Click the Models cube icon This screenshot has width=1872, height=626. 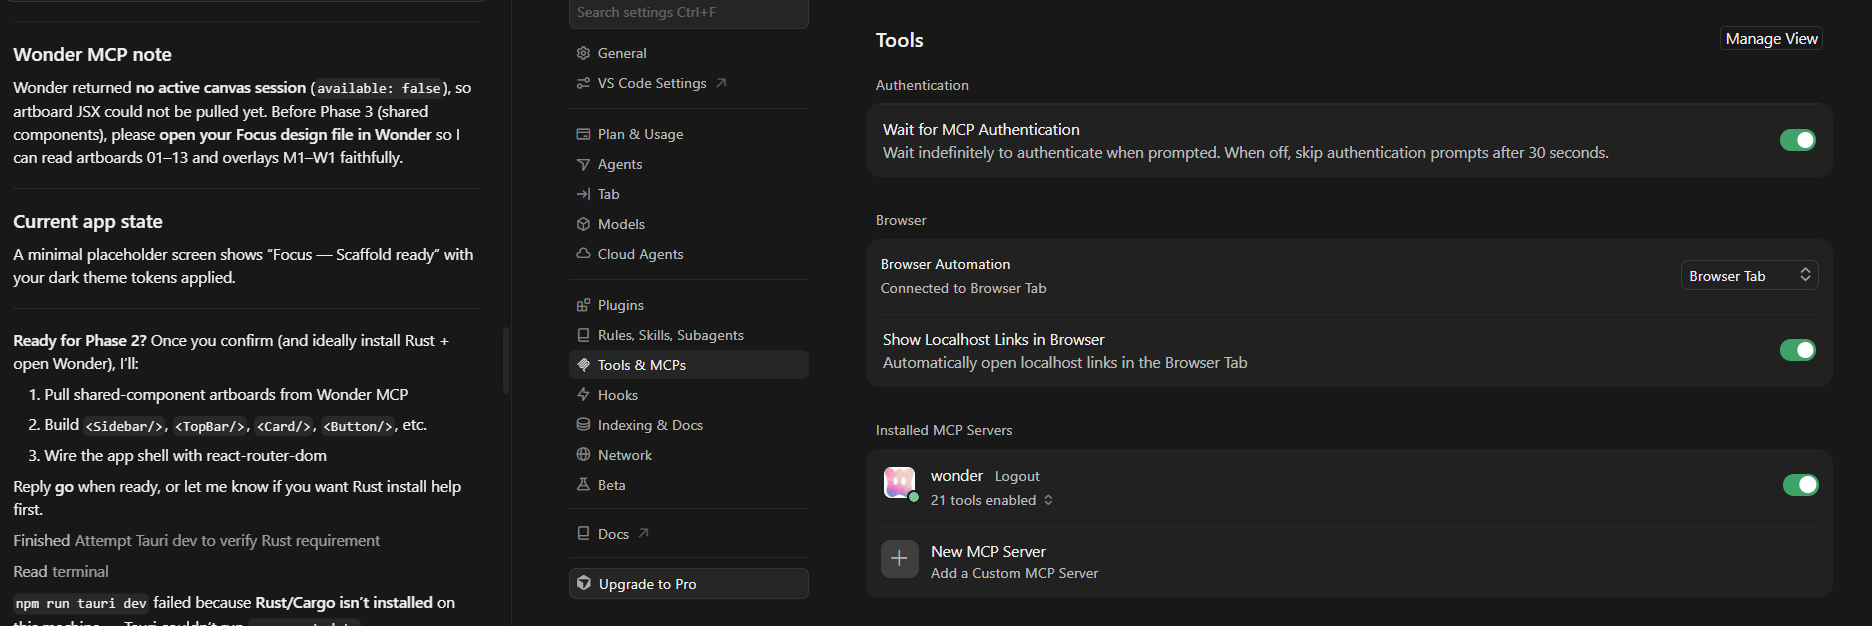point(583,224)
